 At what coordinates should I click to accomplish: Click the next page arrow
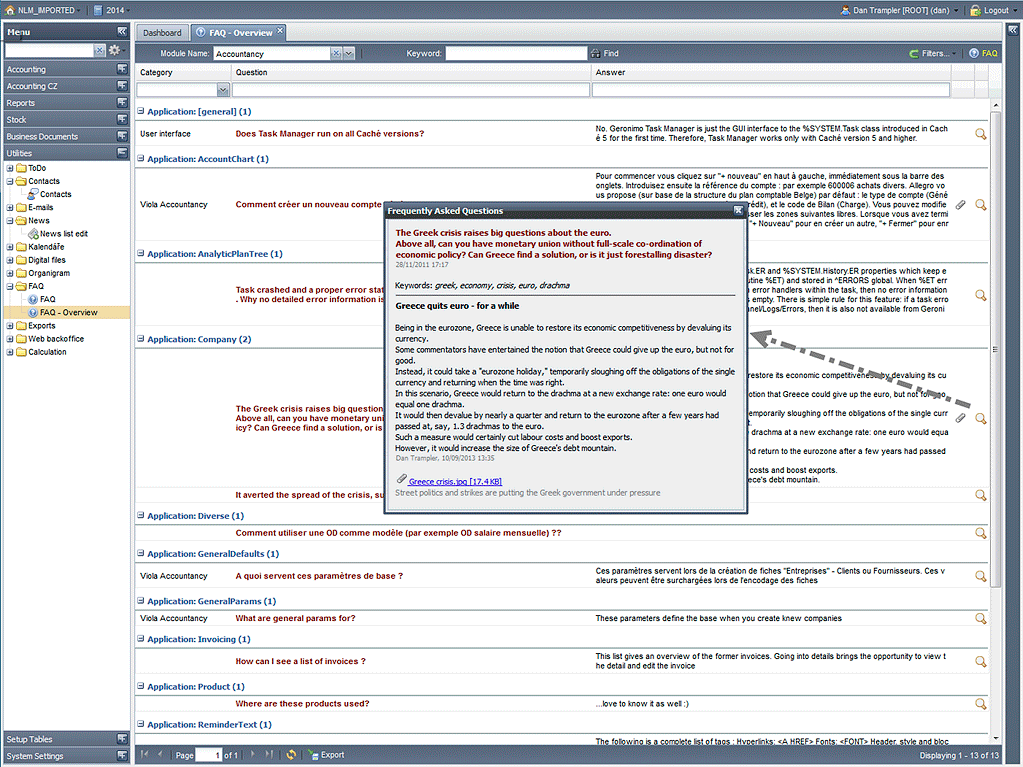[x=253, y=755]
